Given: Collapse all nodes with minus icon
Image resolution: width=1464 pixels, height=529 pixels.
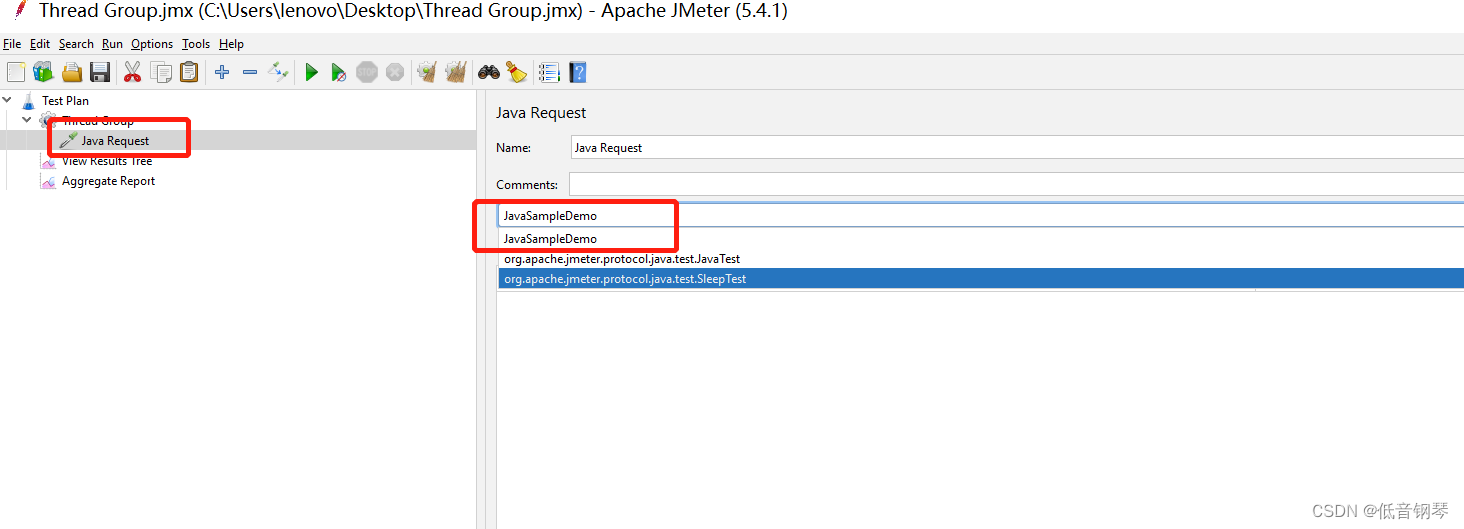Looking at the screenshot, I should [x=250, y=72].
